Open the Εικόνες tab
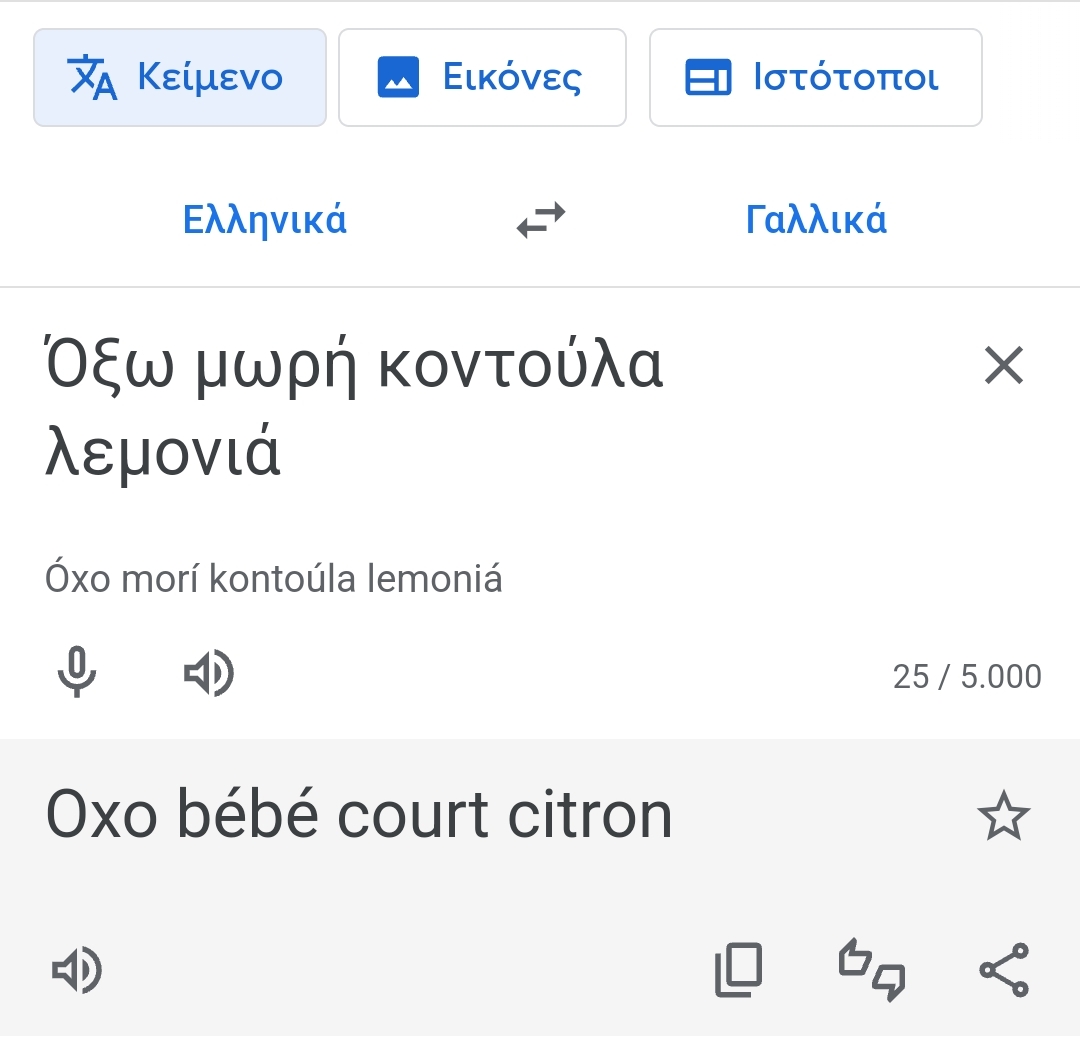 (x=482, y=78)
